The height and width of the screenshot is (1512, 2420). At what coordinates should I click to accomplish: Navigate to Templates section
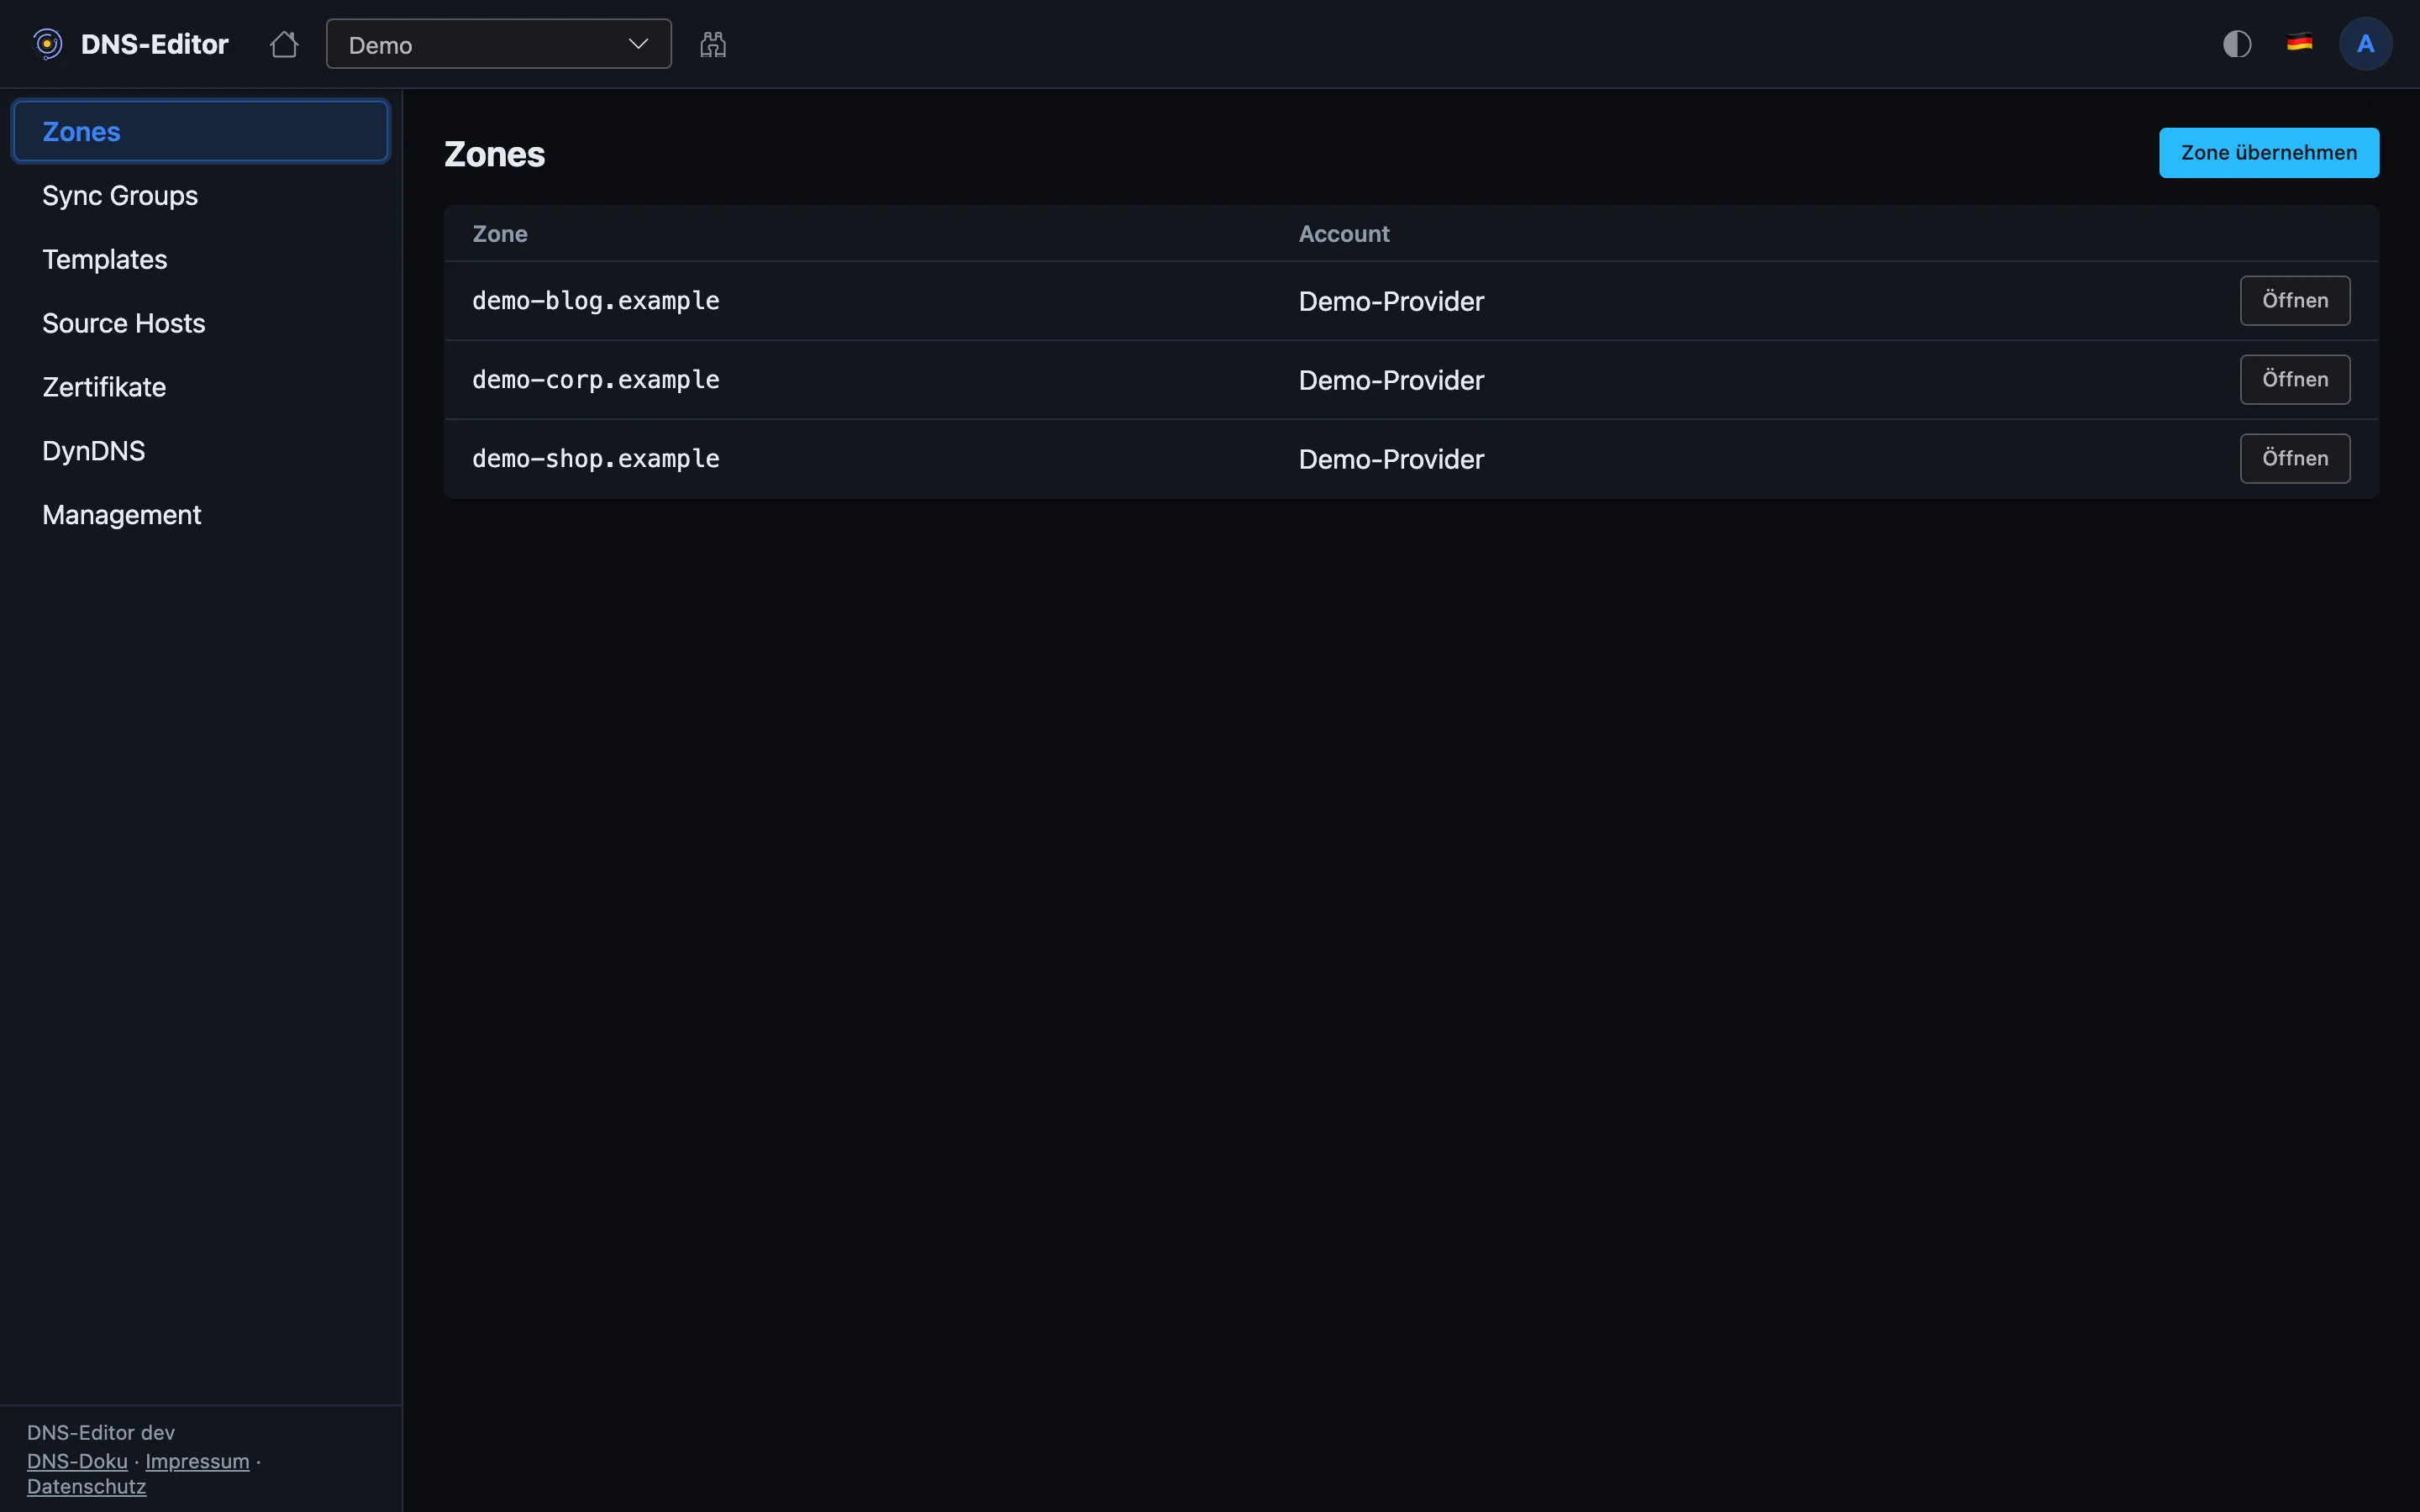pyautogui.click(x=105, y=259)
